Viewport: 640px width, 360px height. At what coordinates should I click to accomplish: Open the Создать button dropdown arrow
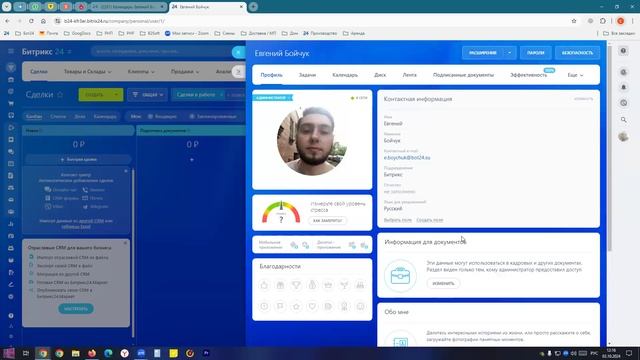tap(116, 95)
